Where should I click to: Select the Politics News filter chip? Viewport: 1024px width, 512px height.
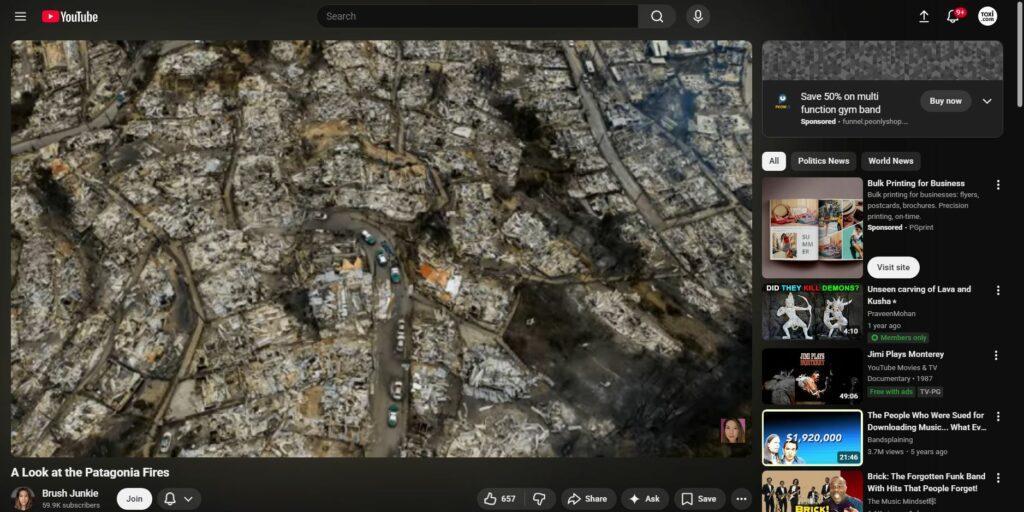[823, 161]
